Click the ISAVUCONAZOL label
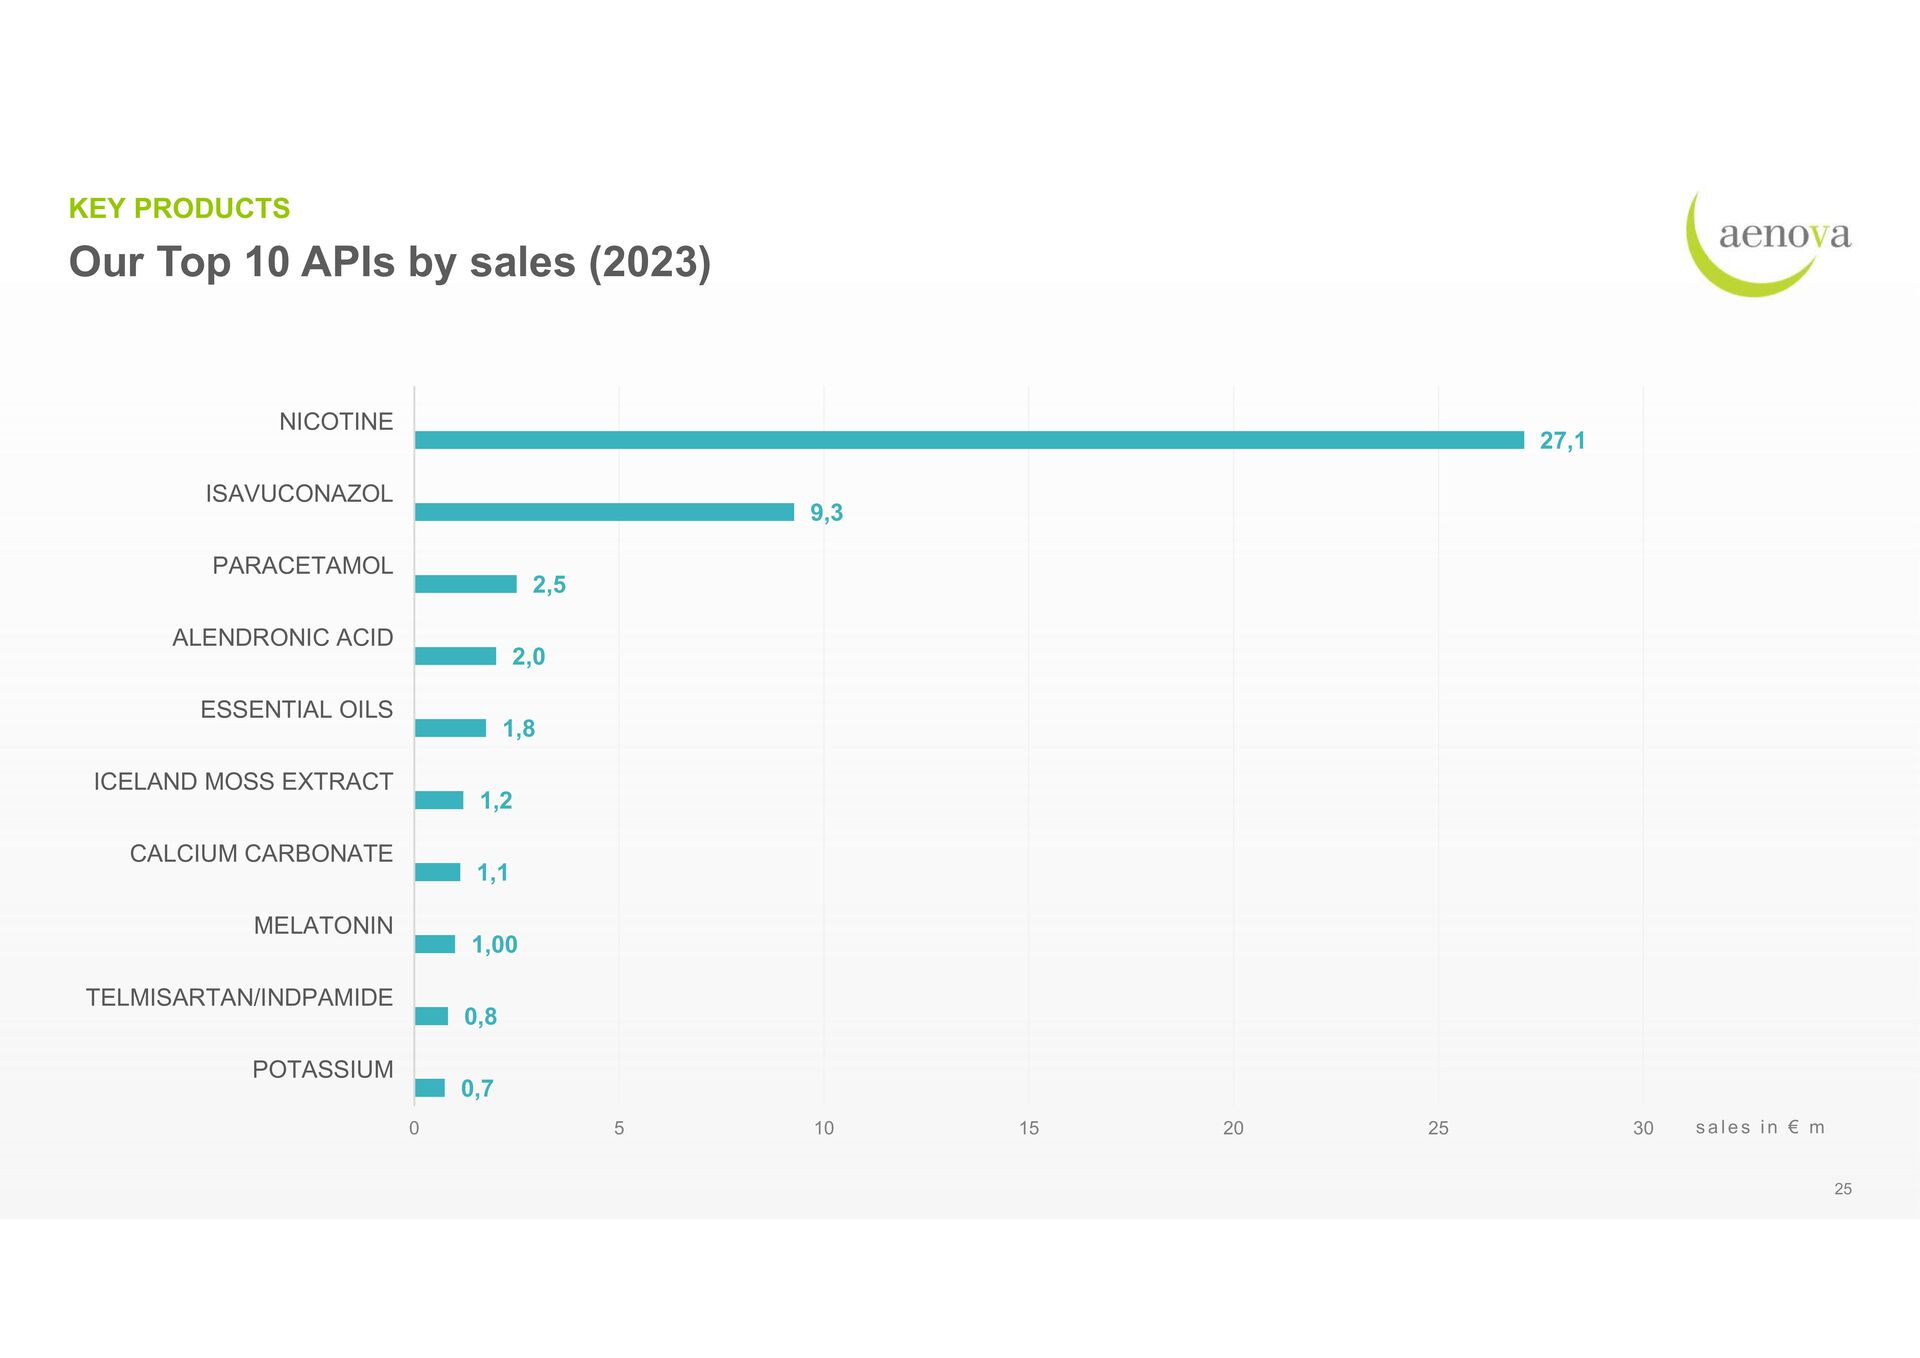The width and height of the screenshot is (1920, 1358). (x=299, y=494)
